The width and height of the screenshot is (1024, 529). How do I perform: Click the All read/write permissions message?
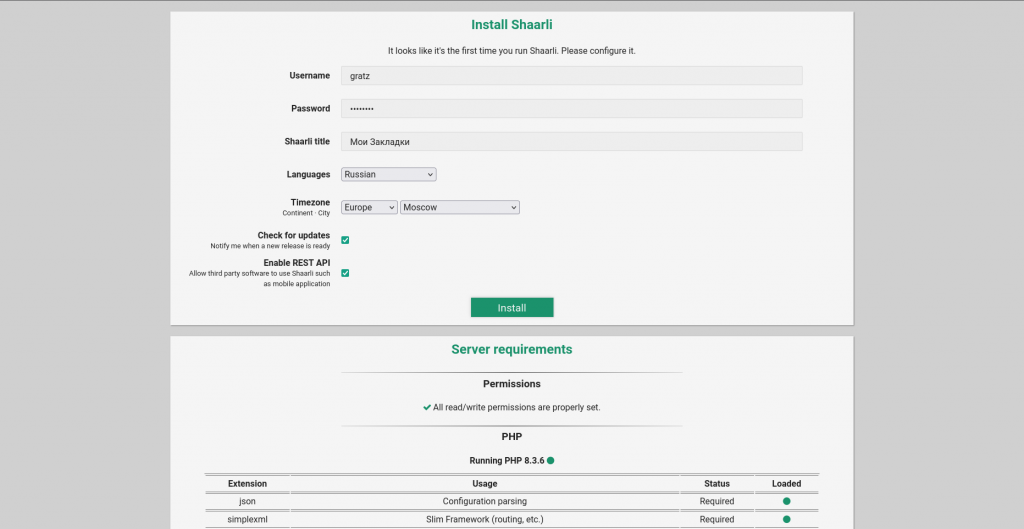pos(517,407)
